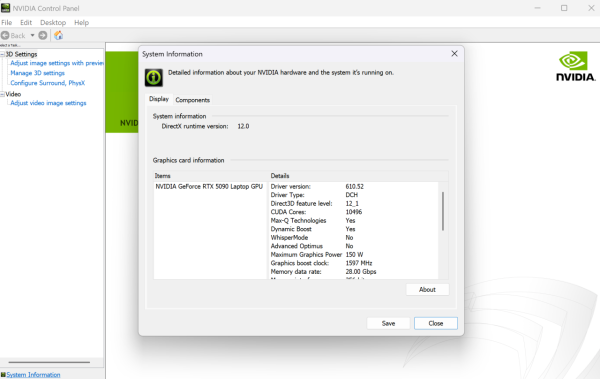The image size is (600, 379).
Task: Click the graphics card details scrollbar
Action: tap(443, 211)
